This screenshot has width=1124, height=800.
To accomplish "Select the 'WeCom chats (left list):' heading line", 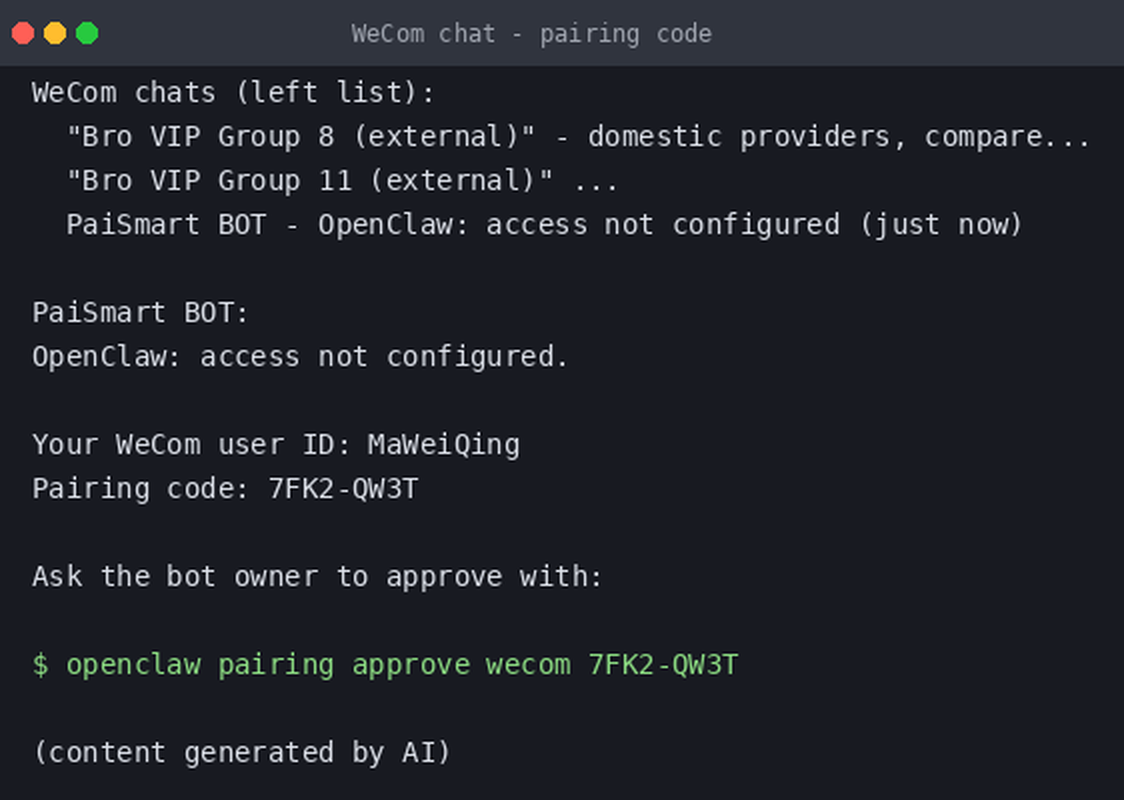I will [234, 92].
